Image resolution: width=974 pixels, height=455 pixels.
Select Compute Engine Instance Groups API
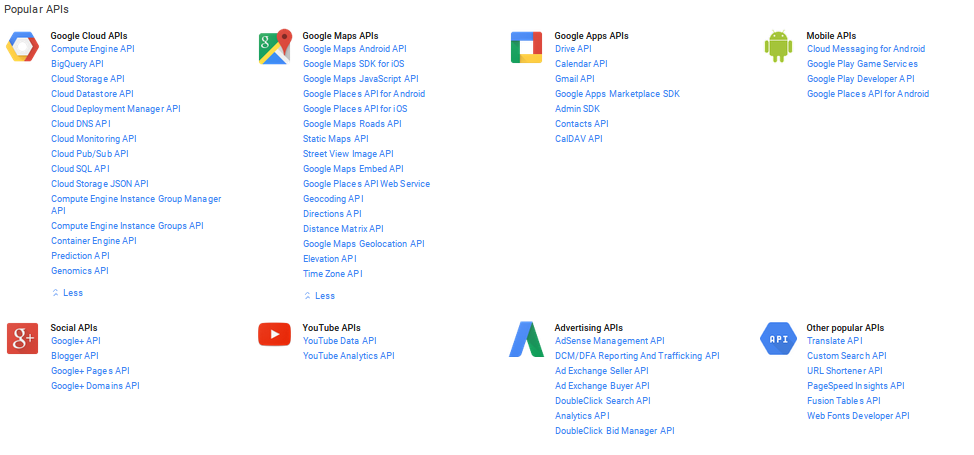(127, 226)
